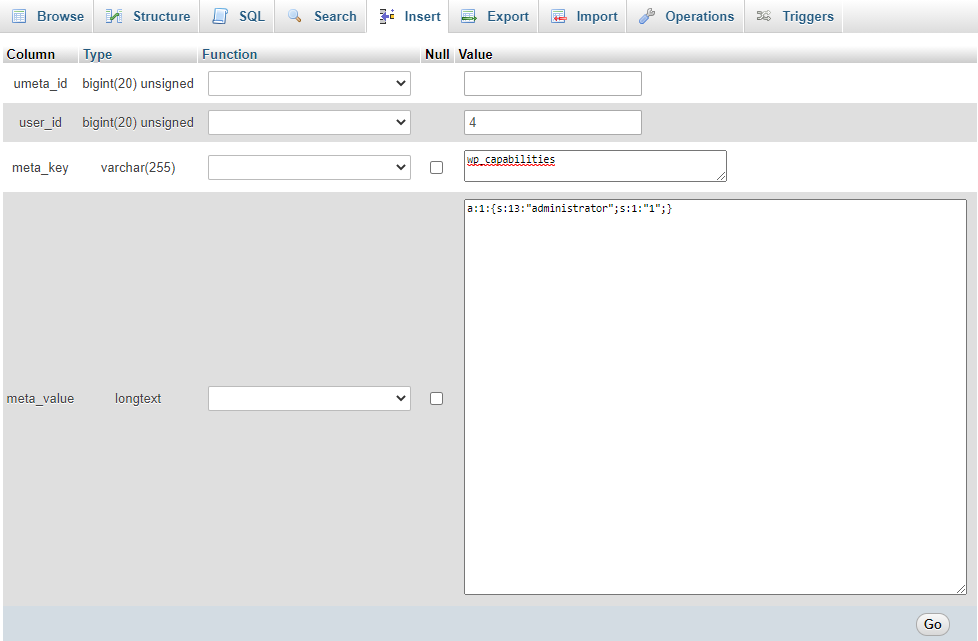This screenshot has width=978, height=641.
Task: Focus the umeta_id value field
Action: point(553,84)
